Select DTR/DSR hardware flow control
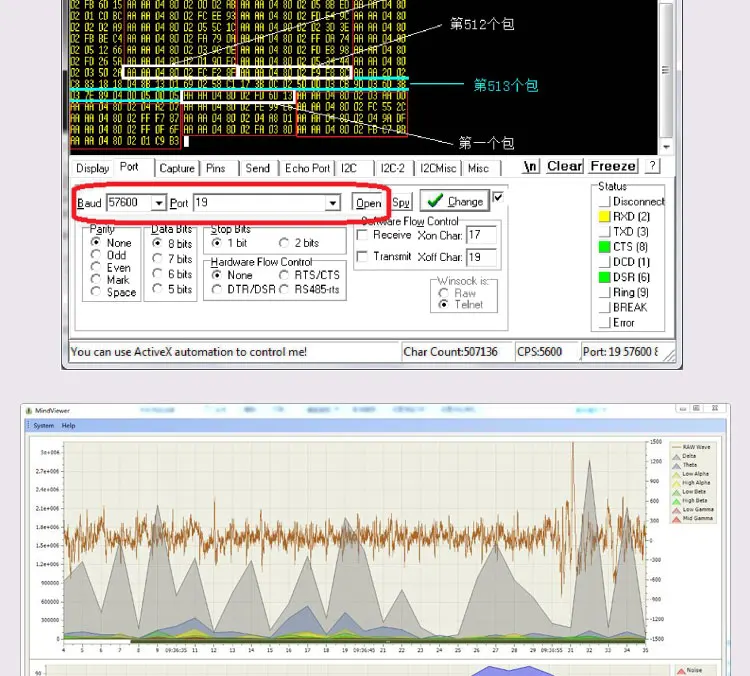The width and height of the screenshot is (750, 676). pos(243,289)
